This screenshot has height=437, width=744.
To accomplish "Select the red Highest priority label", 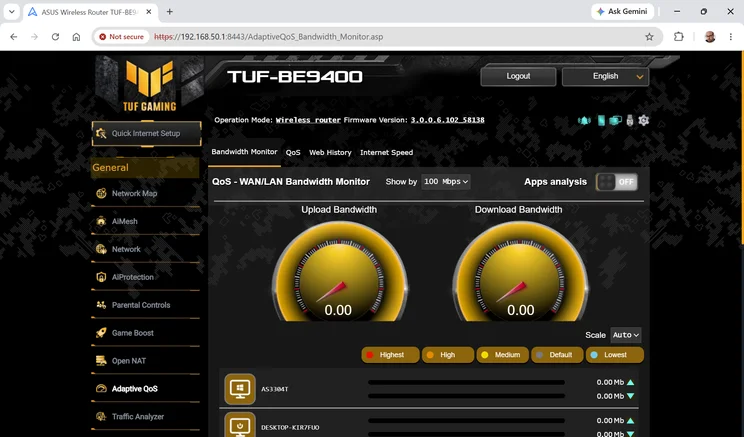I will pyautogui.click(x=391, y=355).
